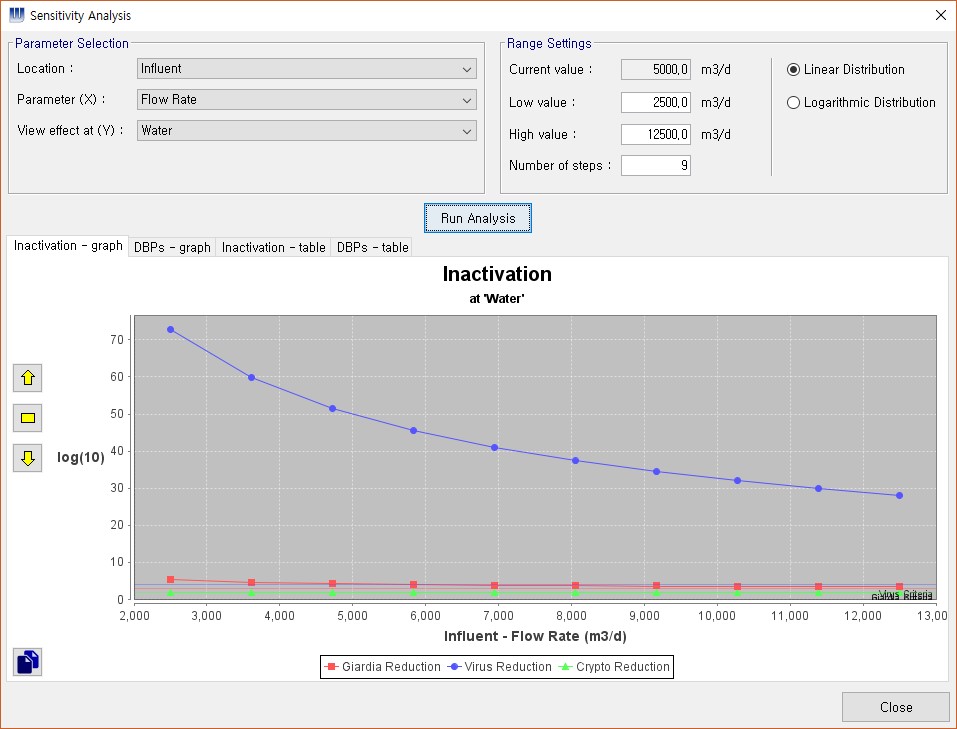The height and width of the screenshot is (729, 957).
Task: Select Logarithmic Distribution radio button
Action: [794, 103]
